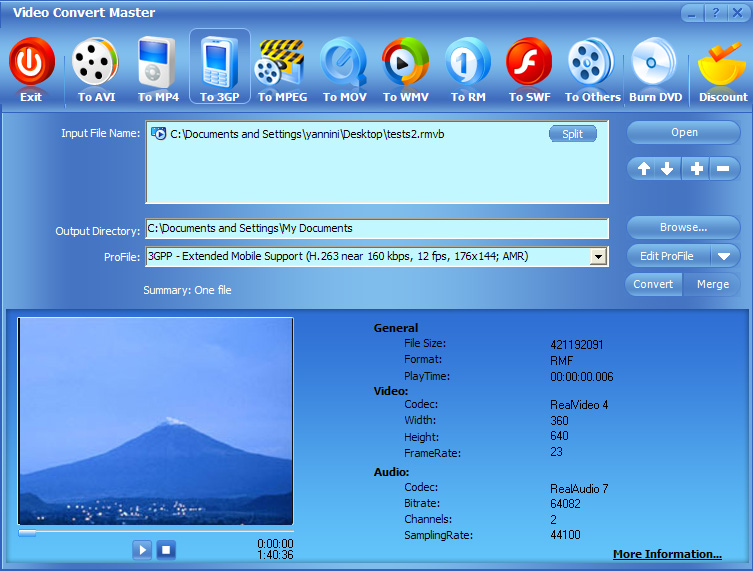The image size is (753, 571).
Task: Click the PlayTime value 00:00:00.006
Action: [x=582, y=377]
